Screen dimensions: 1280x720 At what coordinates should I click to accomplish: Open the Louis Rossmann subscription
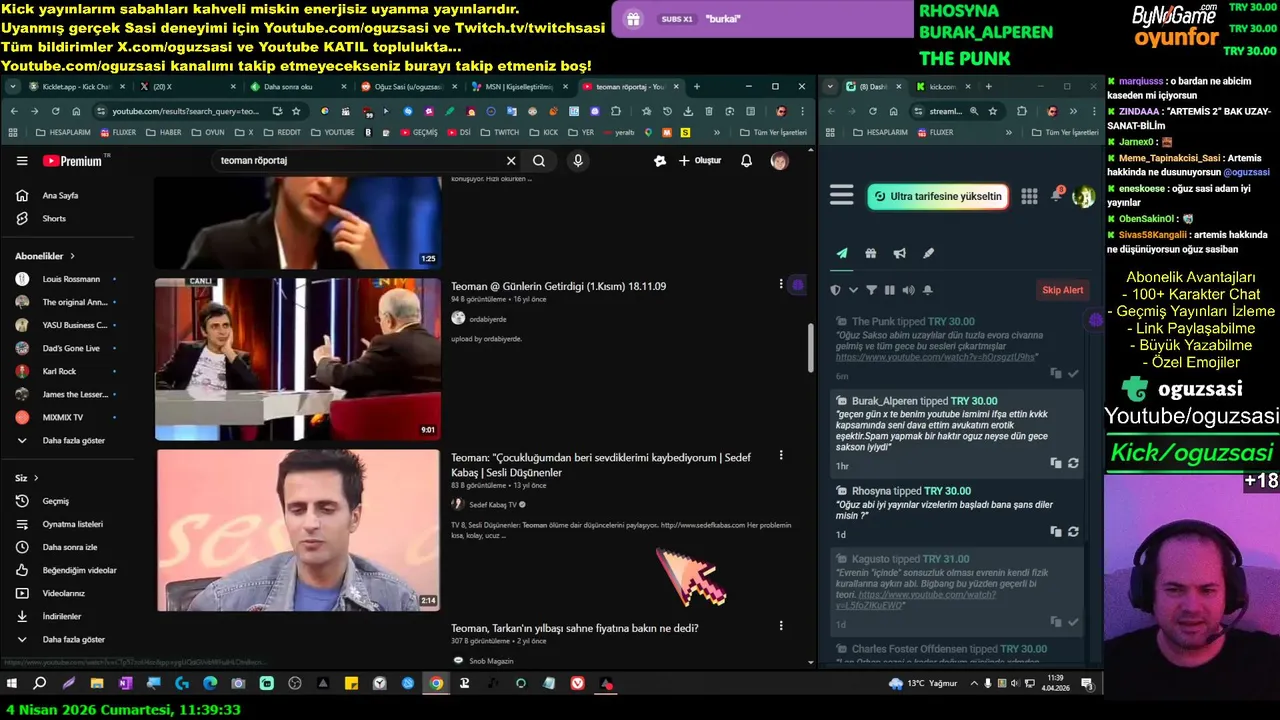(x=67, y=279)
